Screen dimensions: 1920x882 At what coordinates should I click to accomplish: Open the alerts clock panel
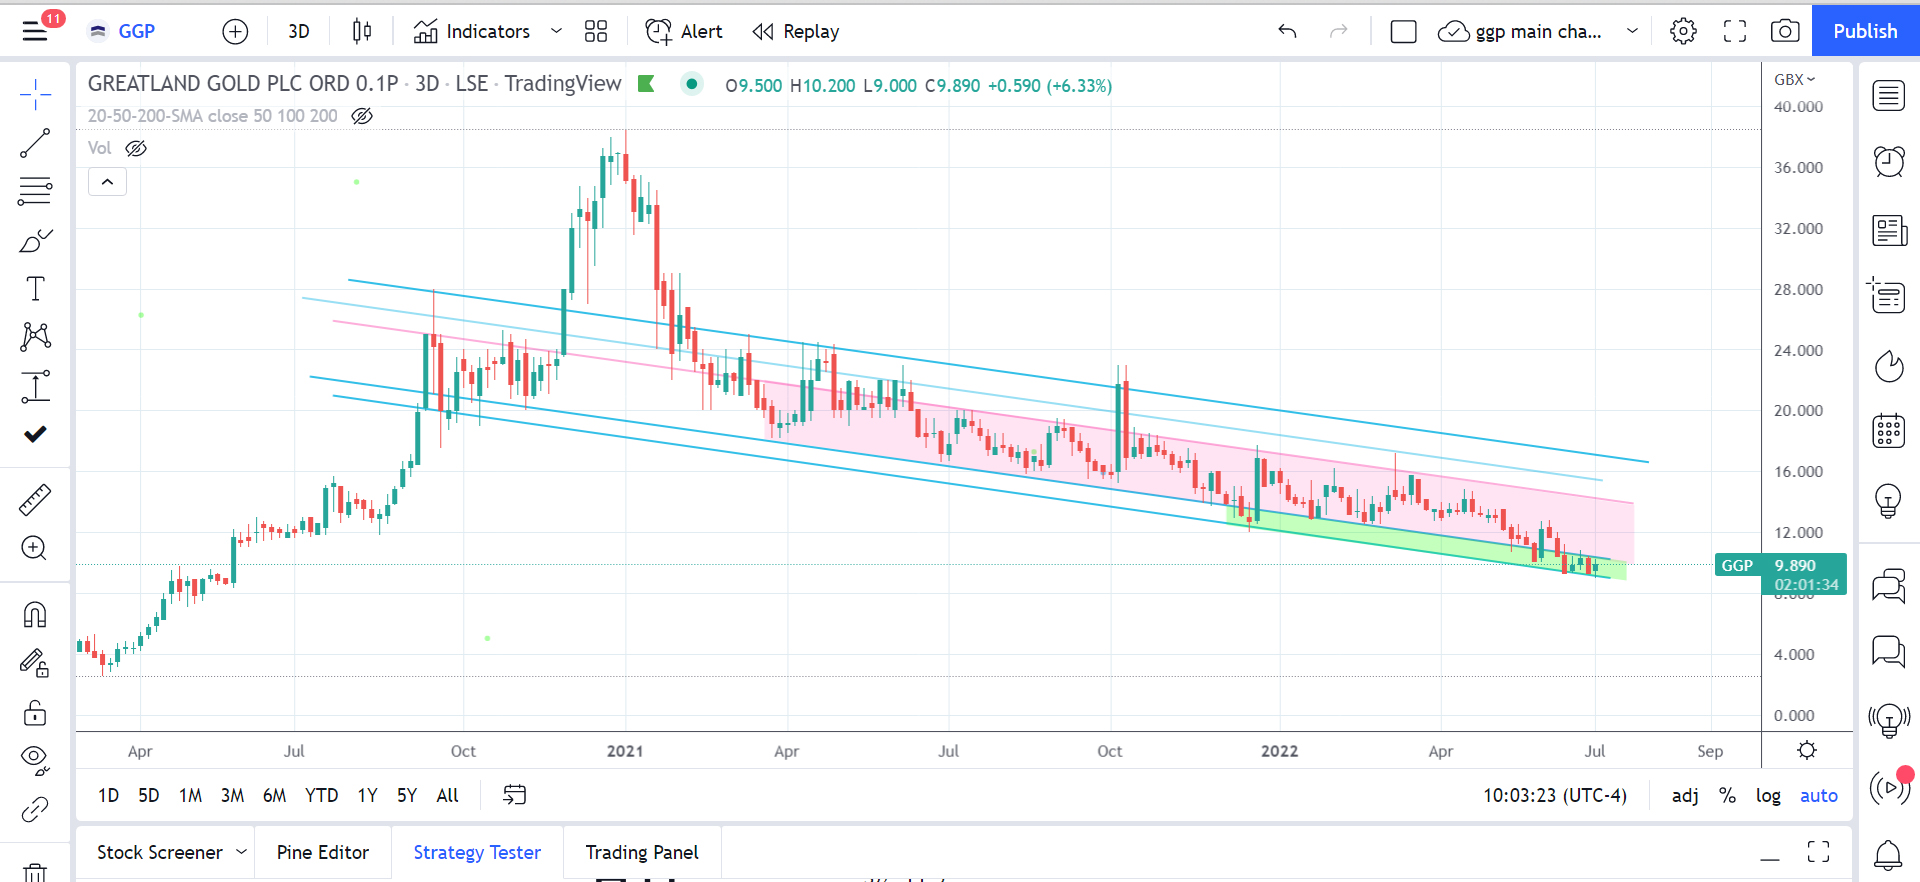coord(1888,161)
